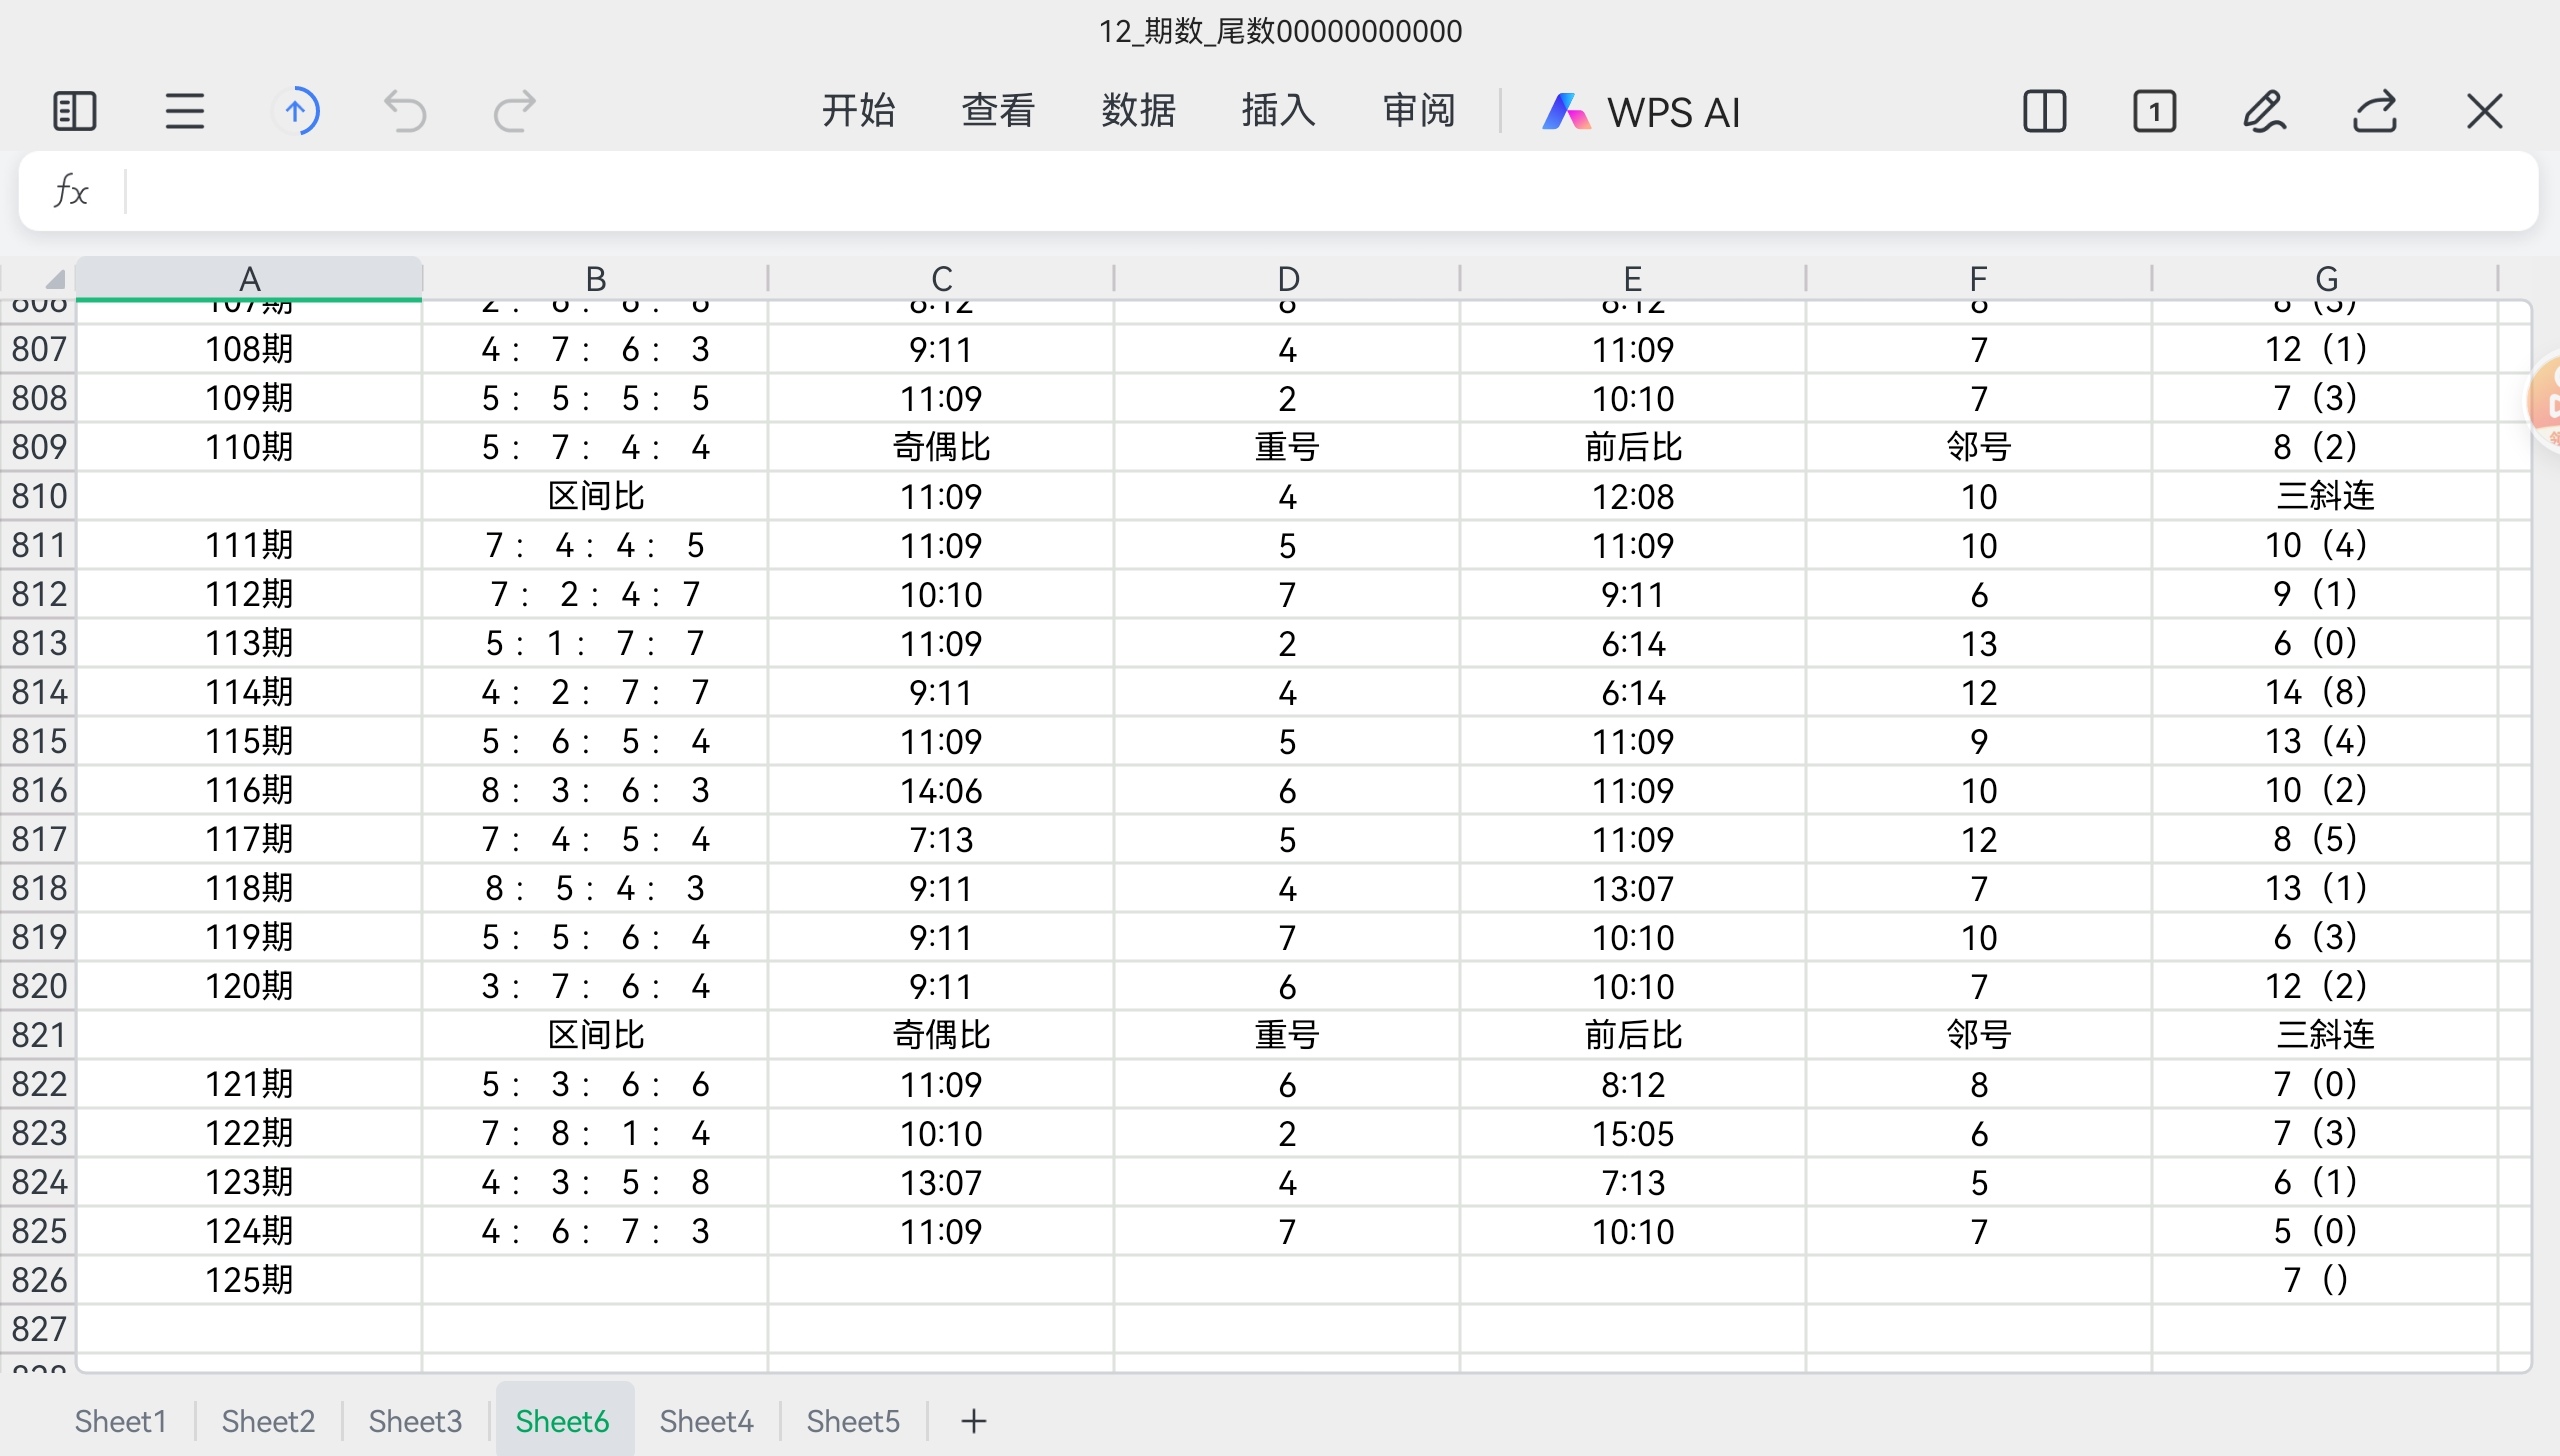2560x1456 pixels.
Task: Activate the pen edit mode icon
Action: [x=2264, y=111]
